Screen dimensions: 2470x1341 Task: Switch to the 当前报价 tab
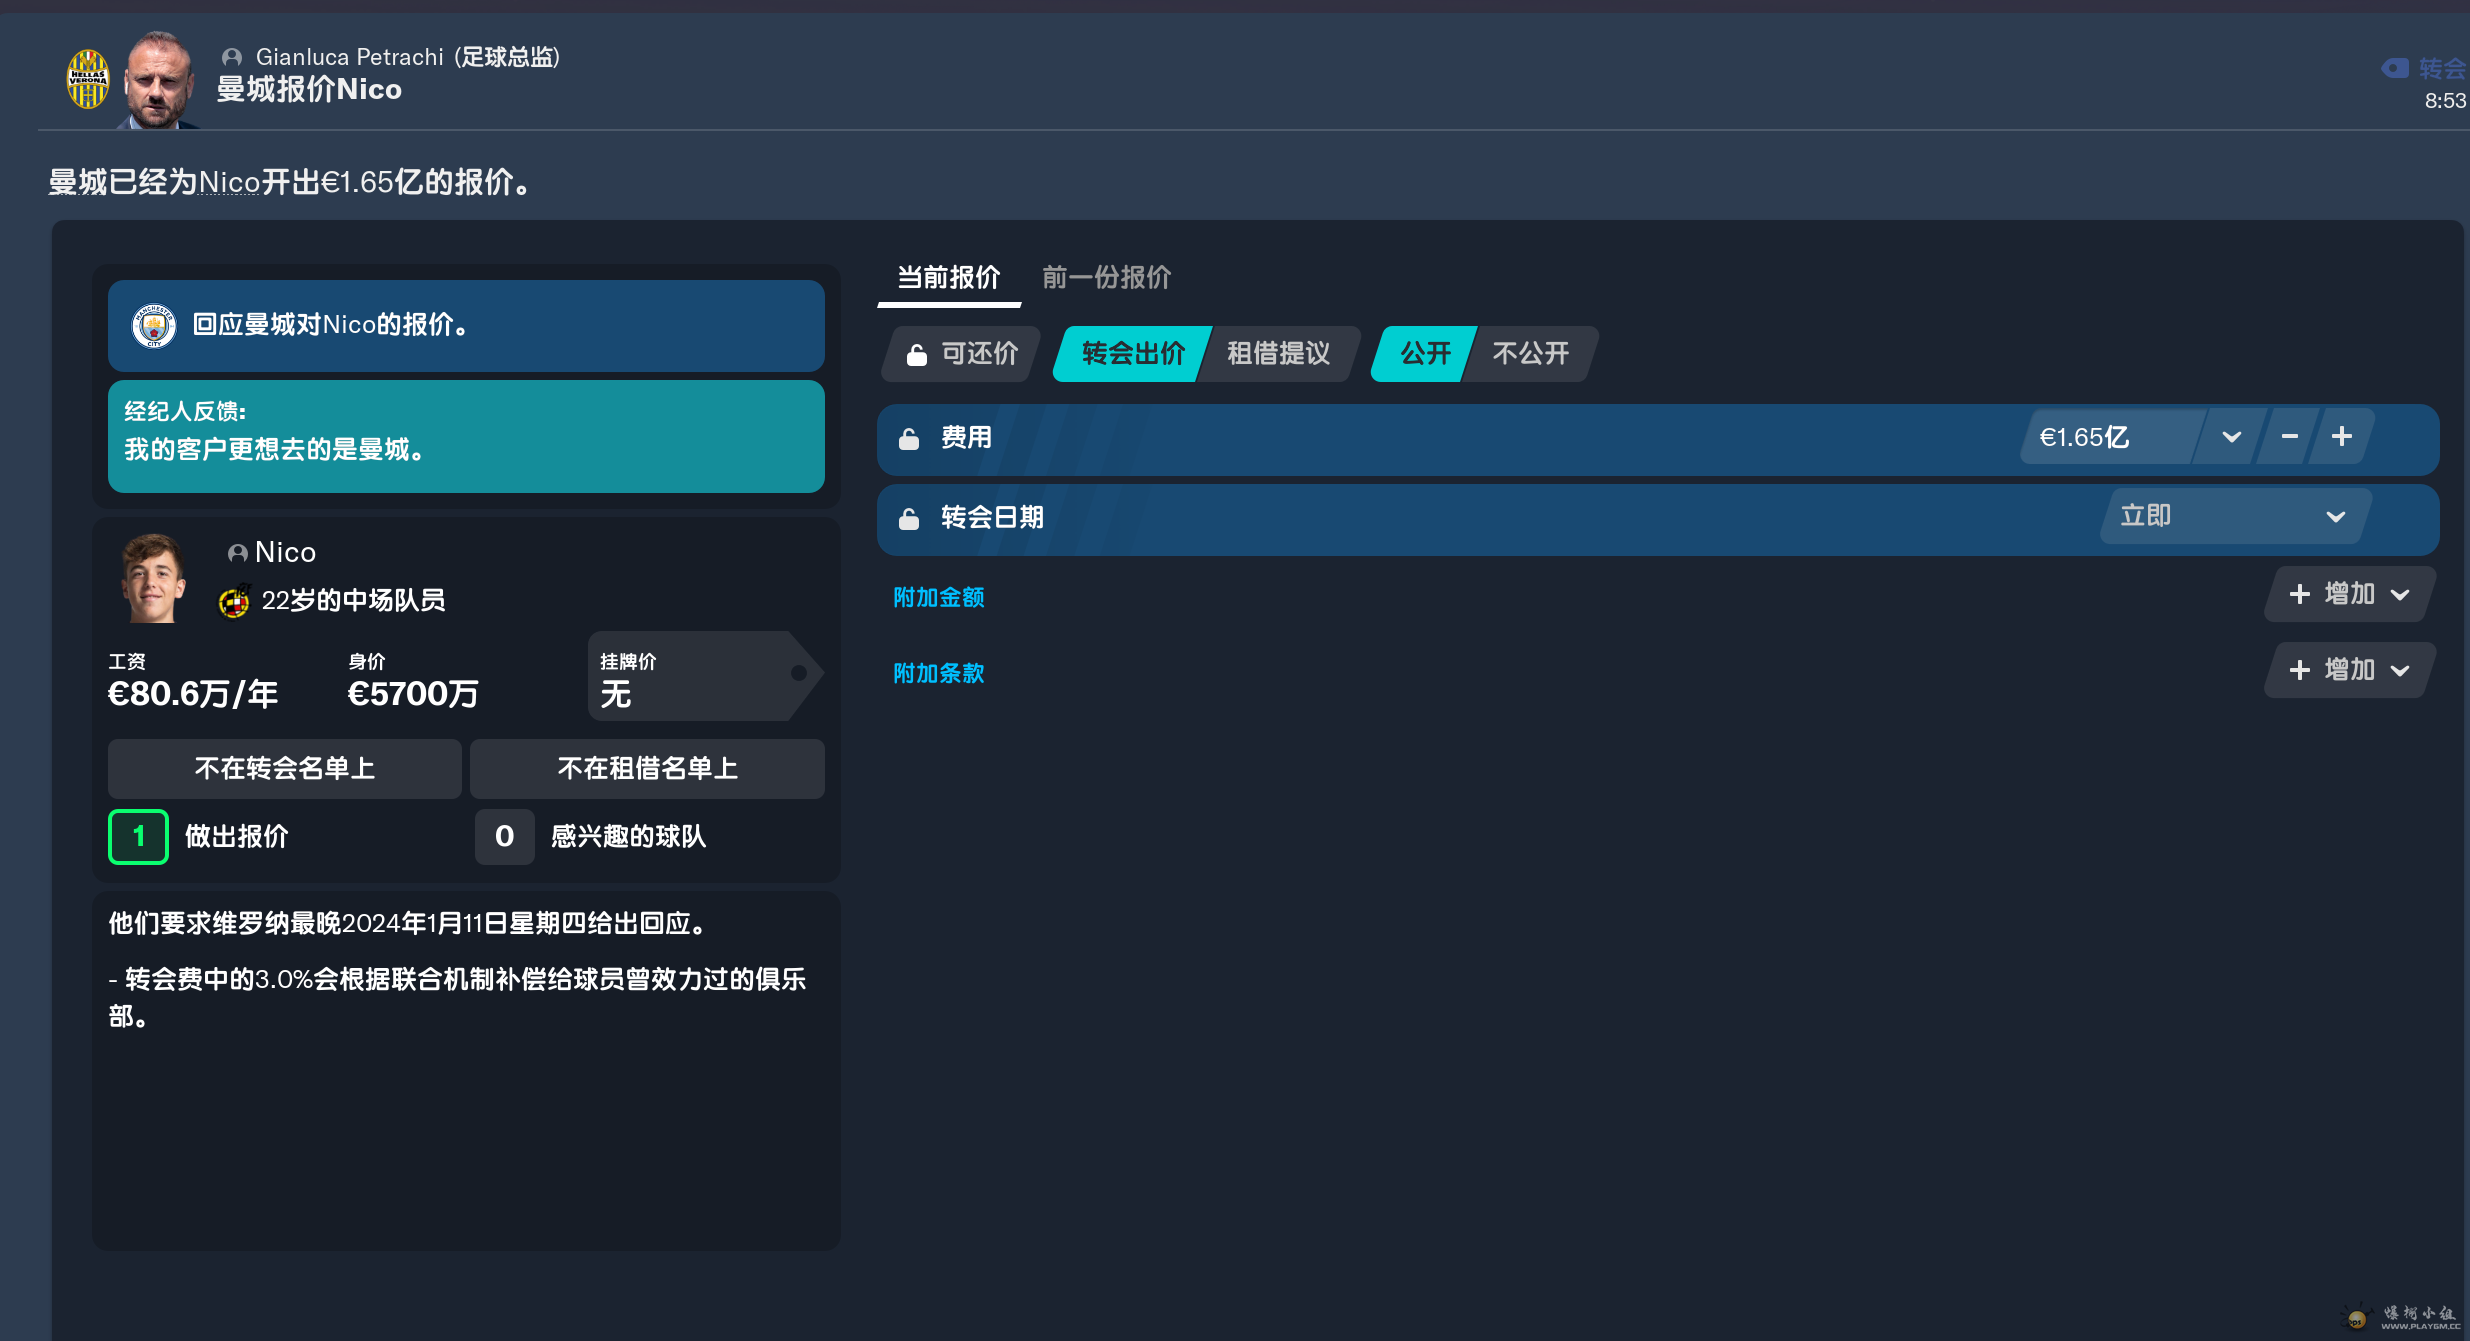948,278
